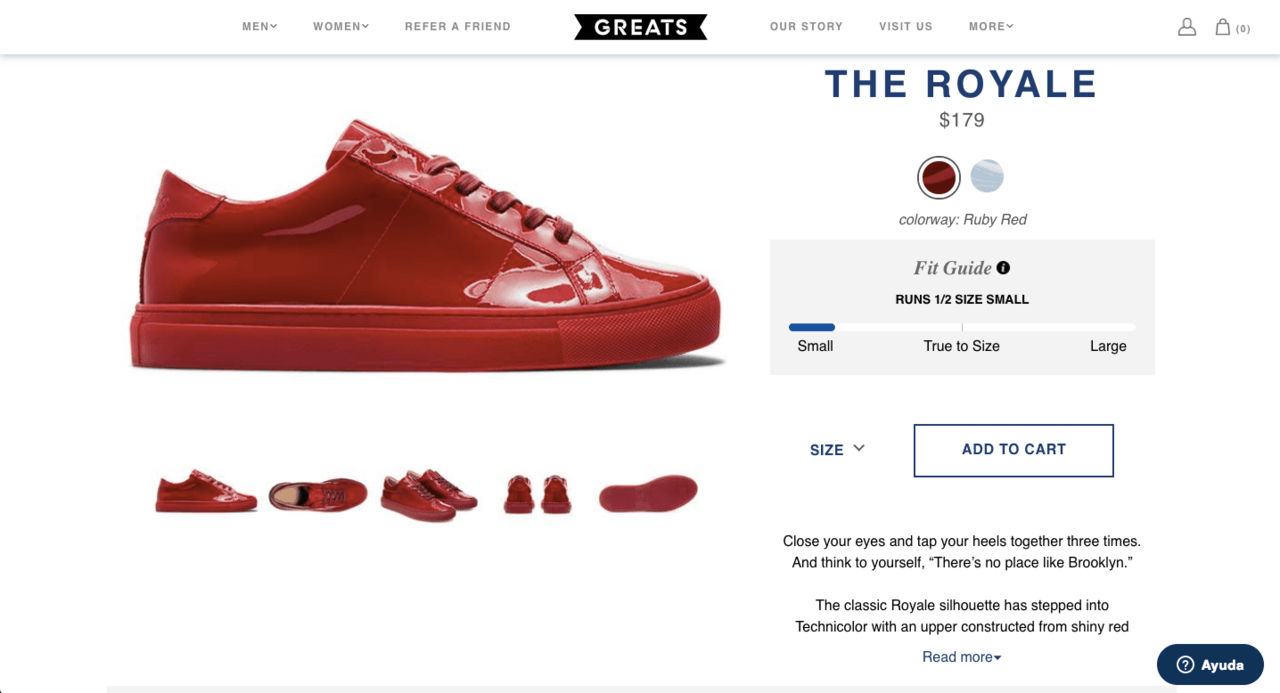Open the Ayuda help chat widget
The width and height of the screenshot is (1280, 693).
1210,665
